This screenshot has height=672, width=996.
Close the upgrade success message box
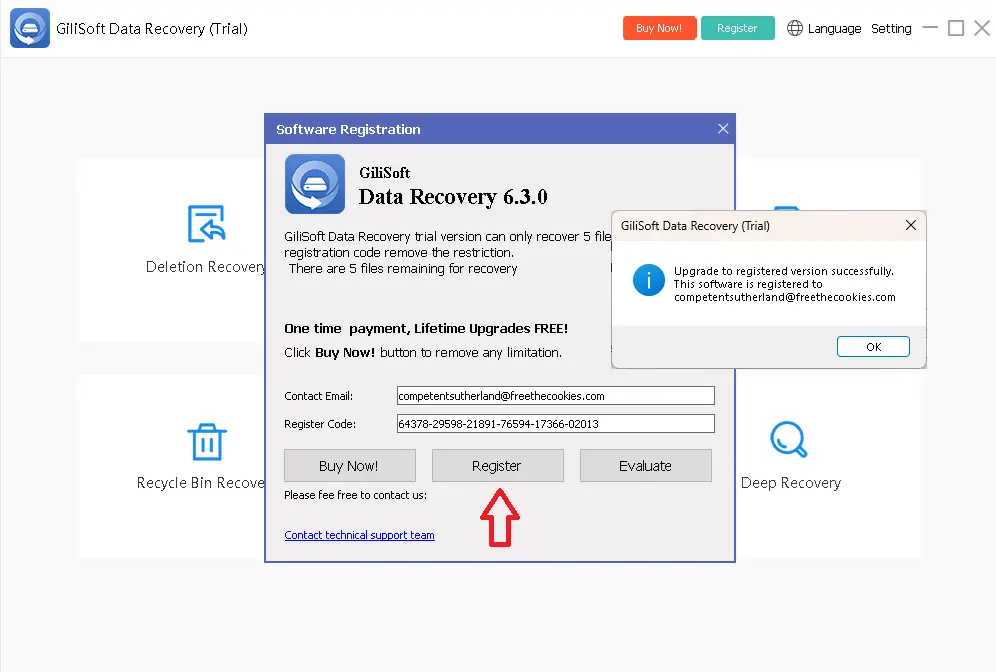[x=910, y=226]
